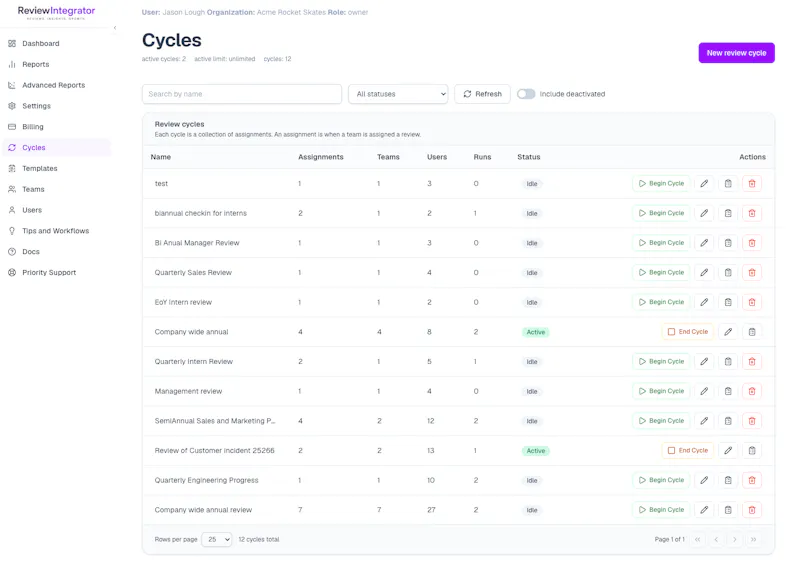
Task: Open Advanced Reports page
Action: pos(56,85)
